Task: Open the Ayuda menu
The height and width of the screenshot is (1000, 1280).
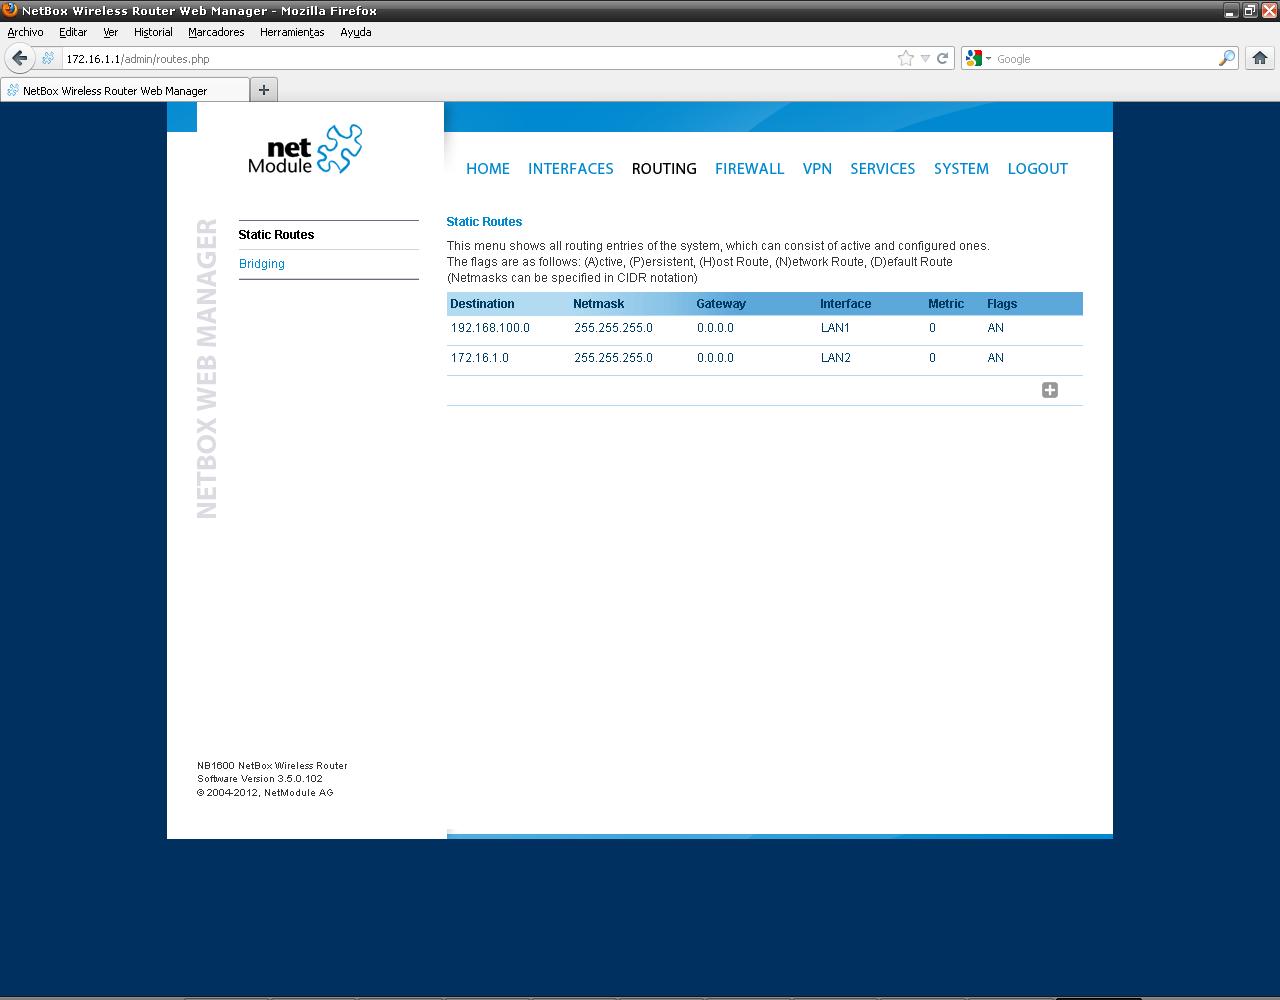Action: point(356,32)
